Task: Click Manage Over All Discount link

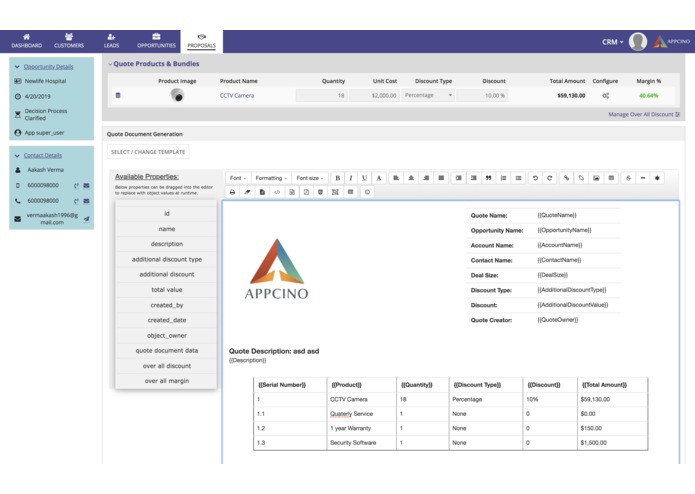Action: [x=644, y=114]
